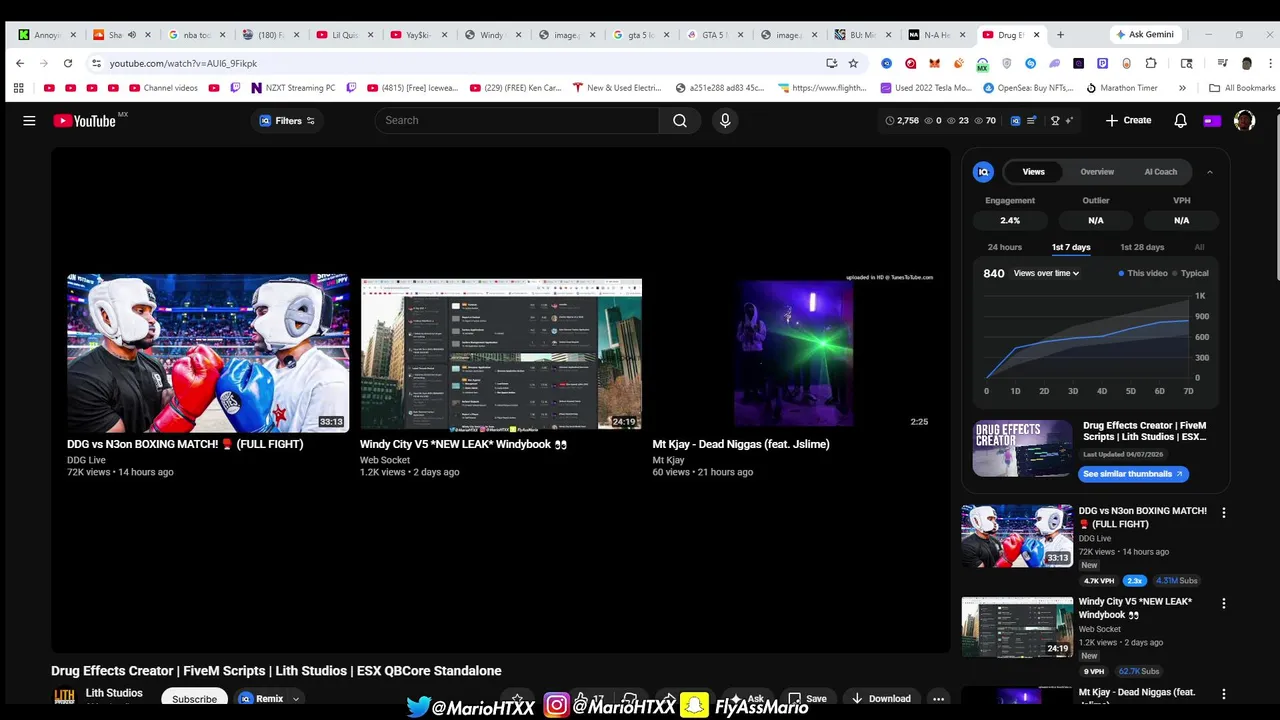Click the vidIQ Remix button
Screen dimensions: 1280x720
[x=262, y=699]
